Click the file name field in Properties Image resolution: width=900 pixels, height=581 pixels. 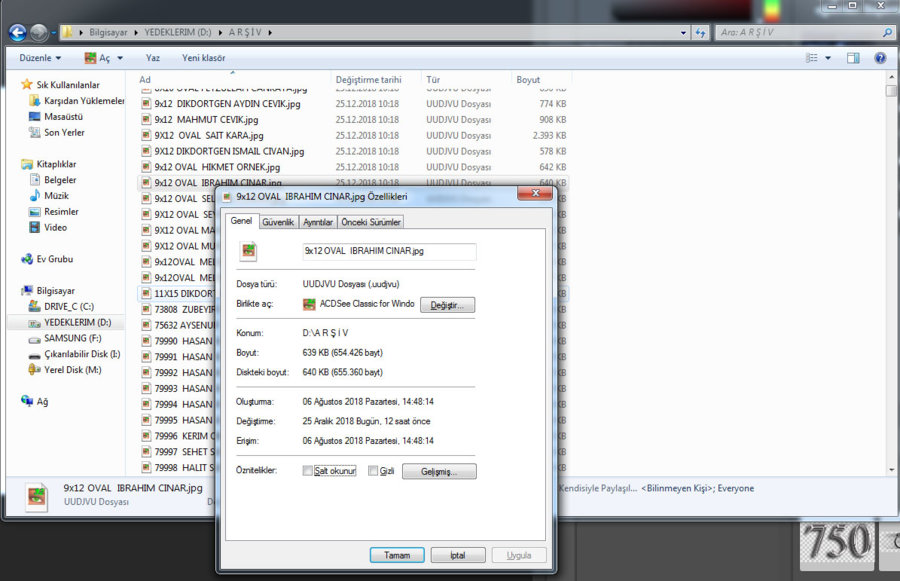click(x=389, y=251)
